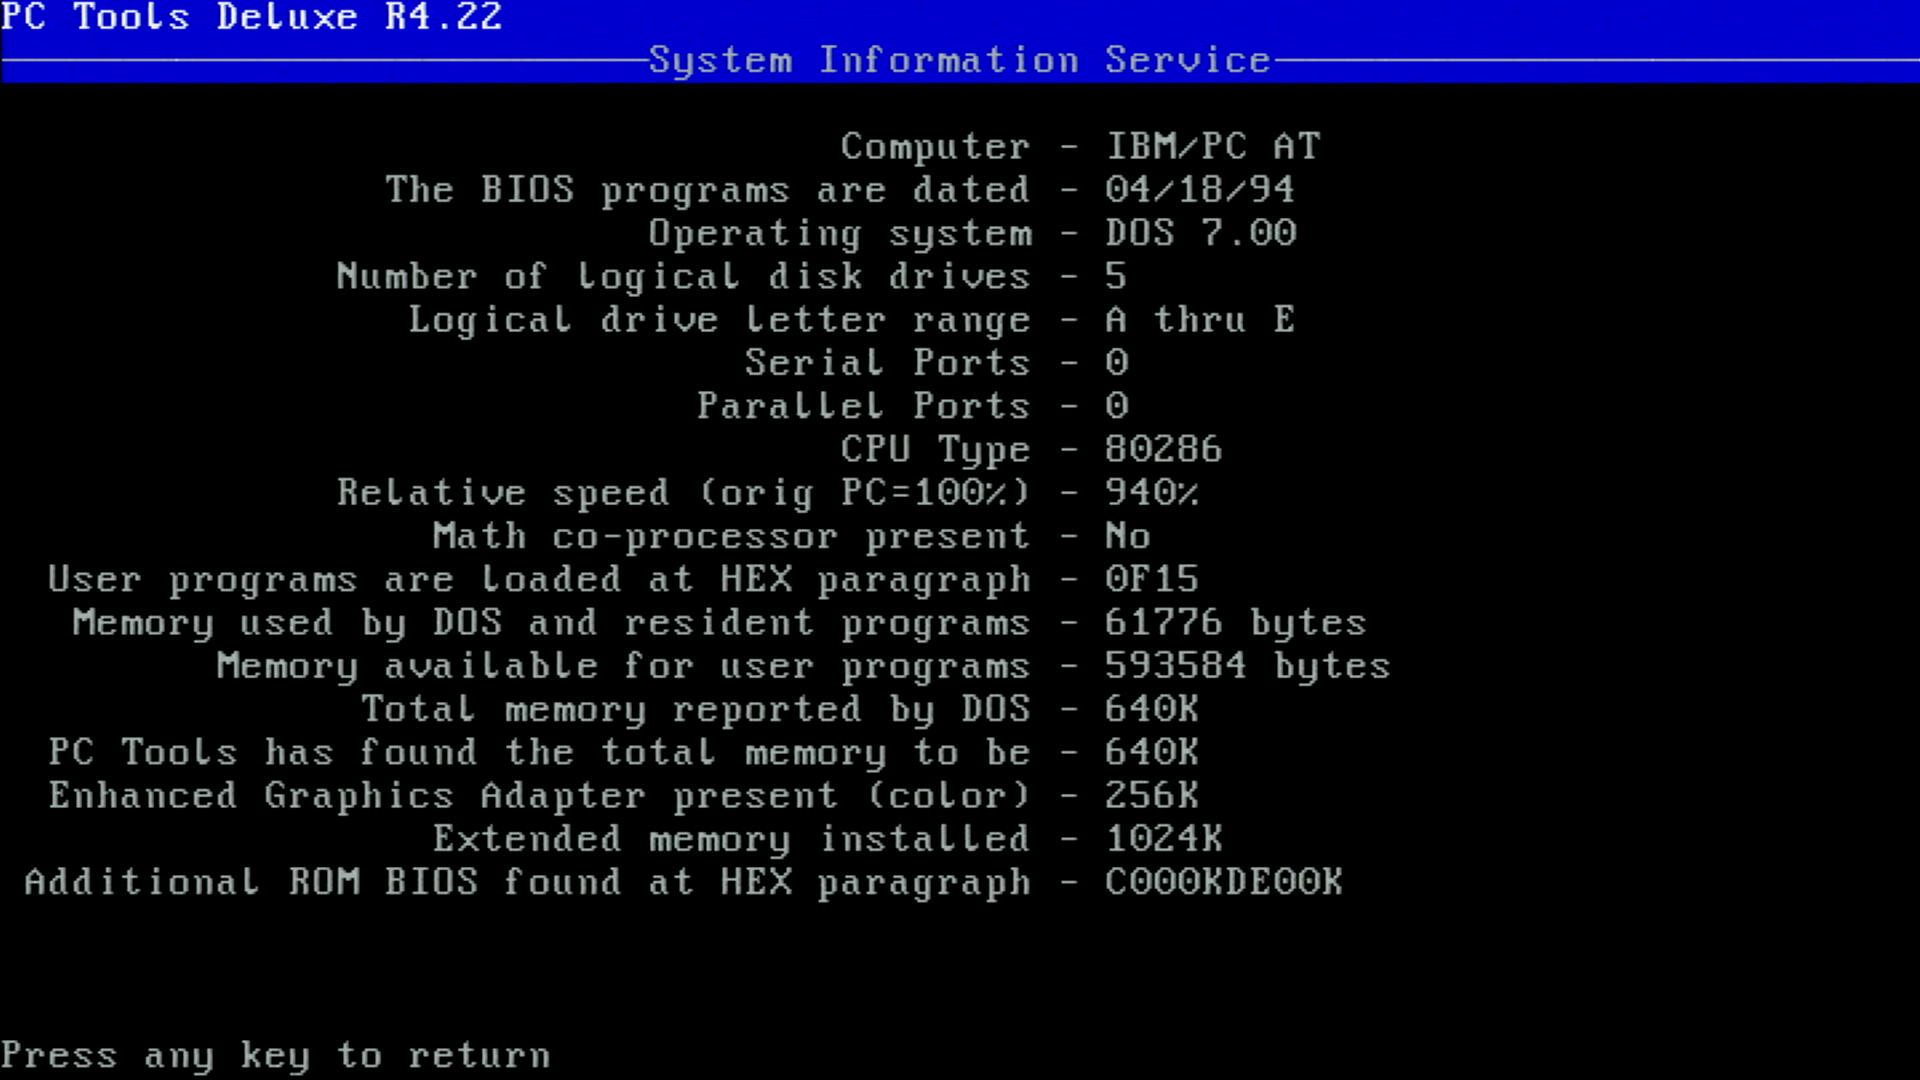Click 'Memory available for user programs' label

click(624, 666)
